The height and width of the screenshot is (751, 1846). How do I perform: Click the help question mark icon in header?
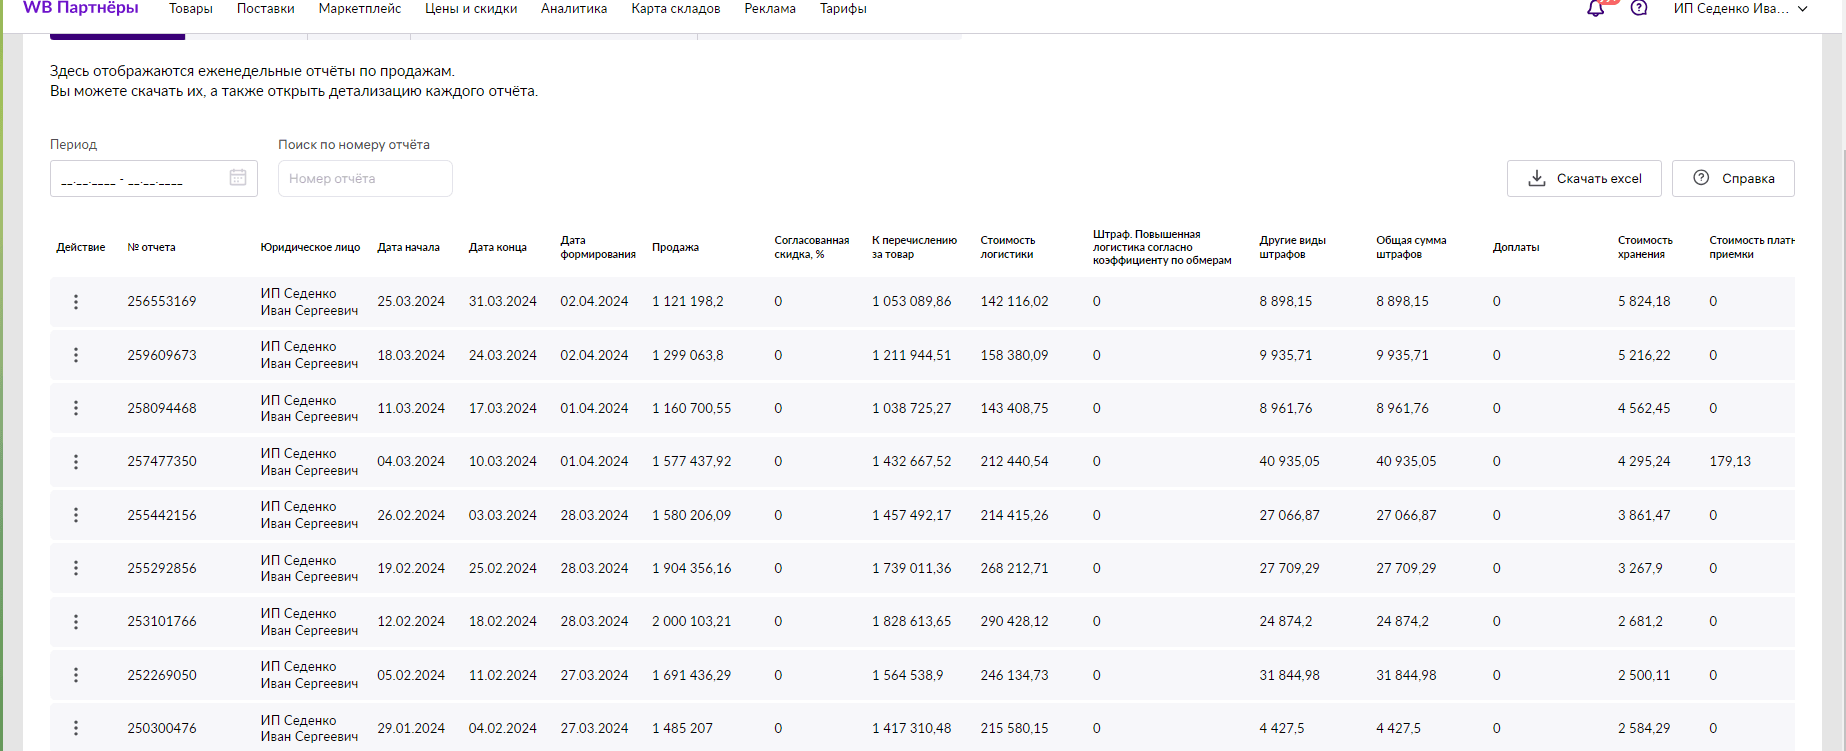[x=1639, y=9]
